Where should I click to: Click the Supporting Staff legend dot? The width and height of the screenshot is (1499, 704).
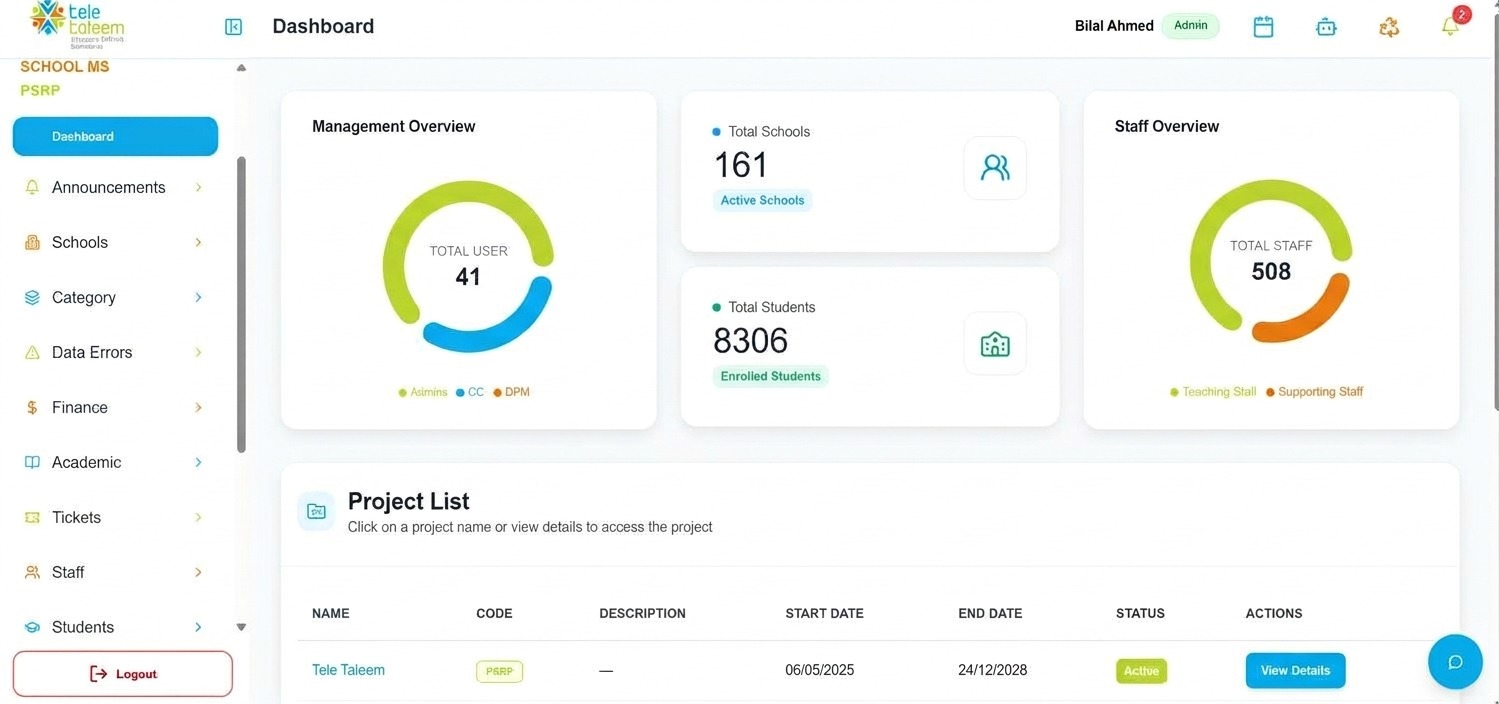pos(1270,393)
